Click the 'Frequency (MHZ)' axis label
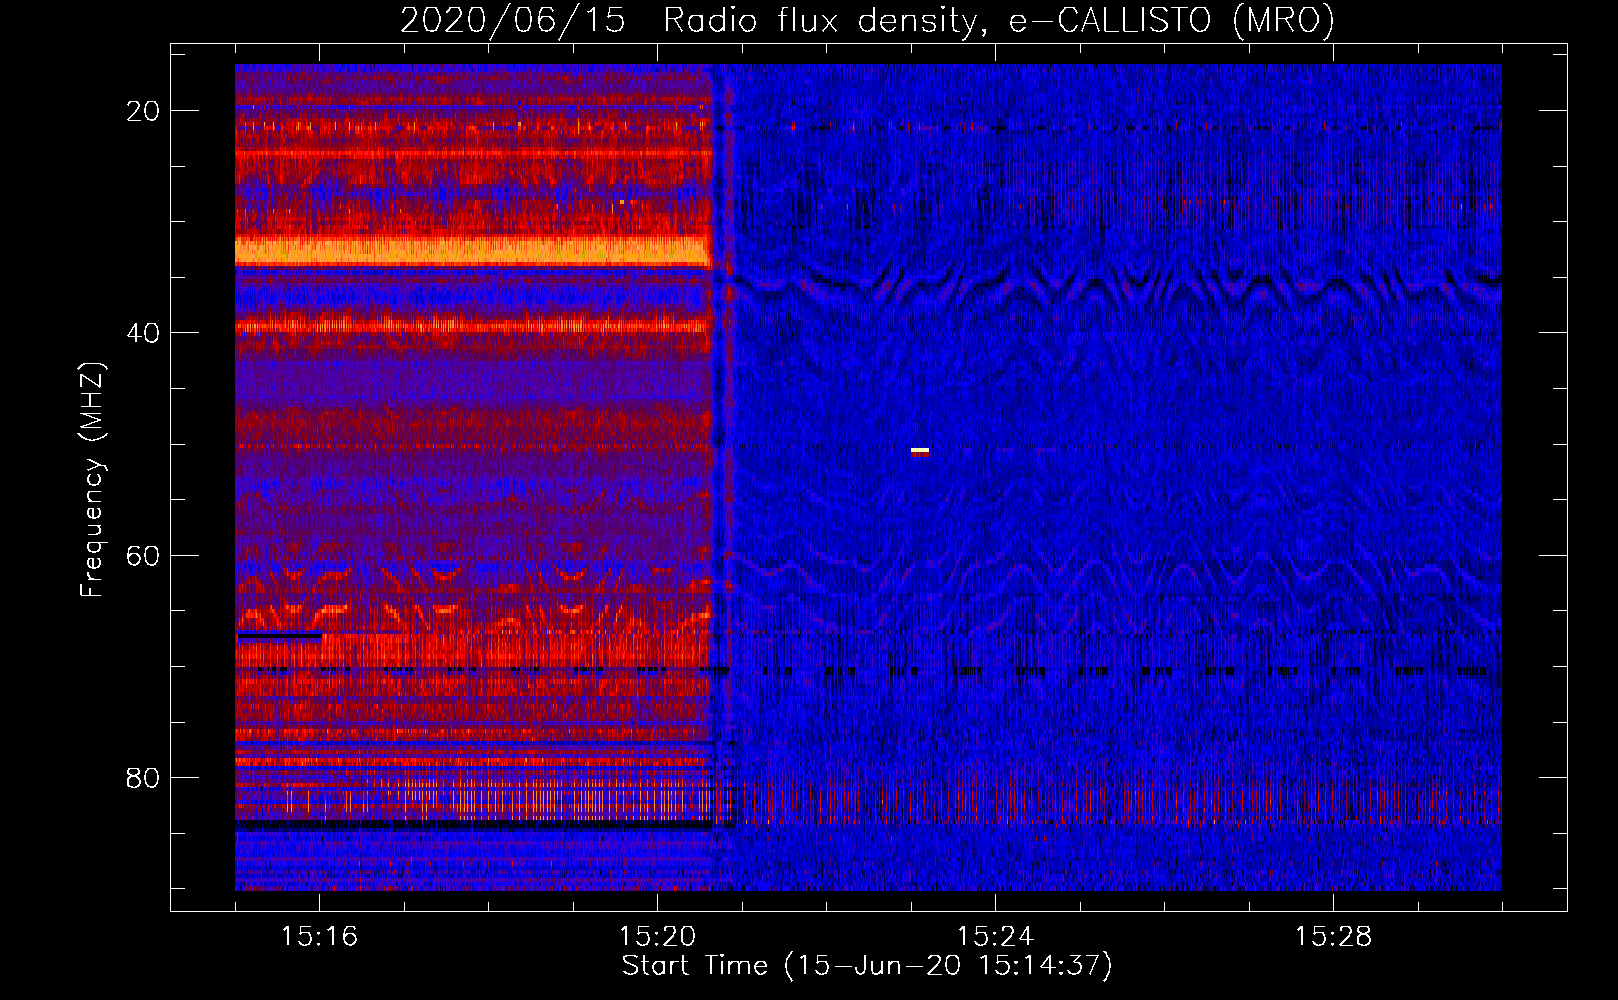Screen dimensions: 1618x1000 click(x=92, y=480)
